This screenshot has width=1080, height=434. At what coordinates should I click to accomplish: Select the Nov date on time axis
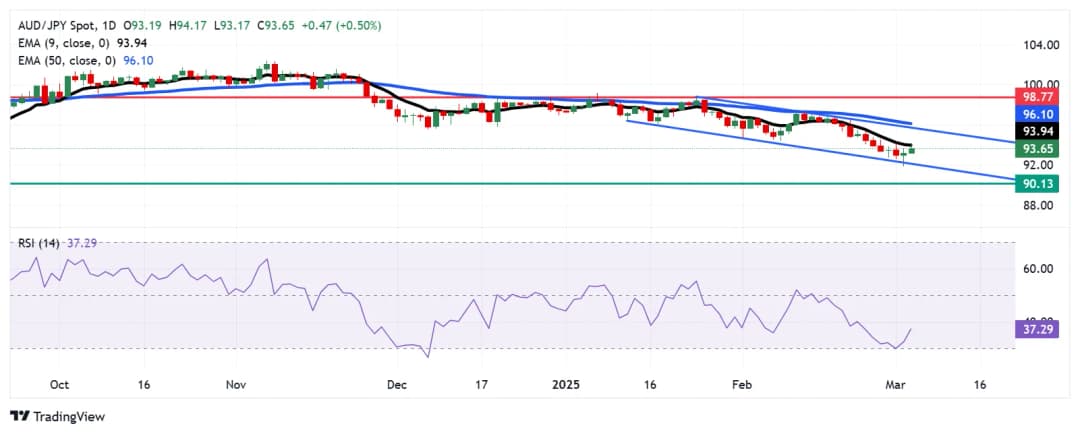click(x=236, y=384)
